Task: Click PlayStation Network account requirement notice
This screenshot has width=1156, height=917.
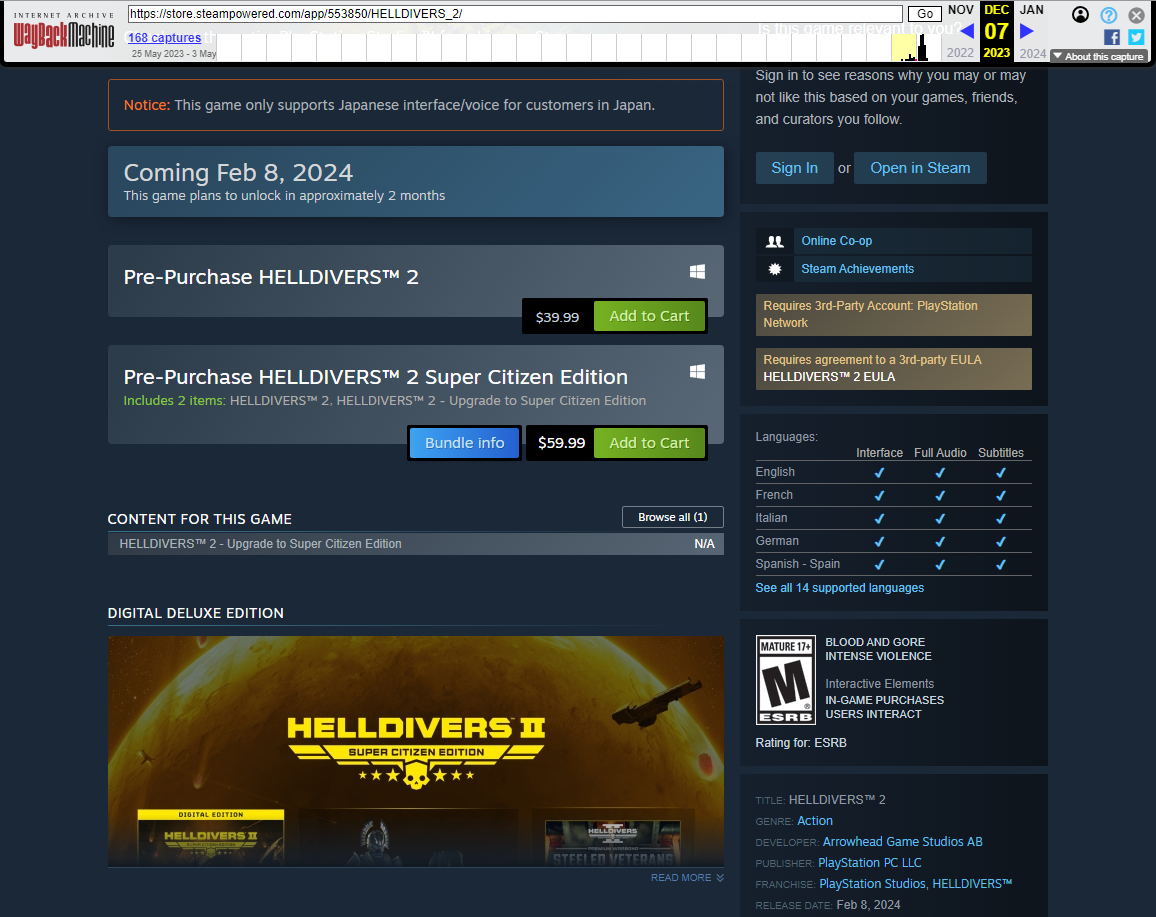Action: [894, 315]
